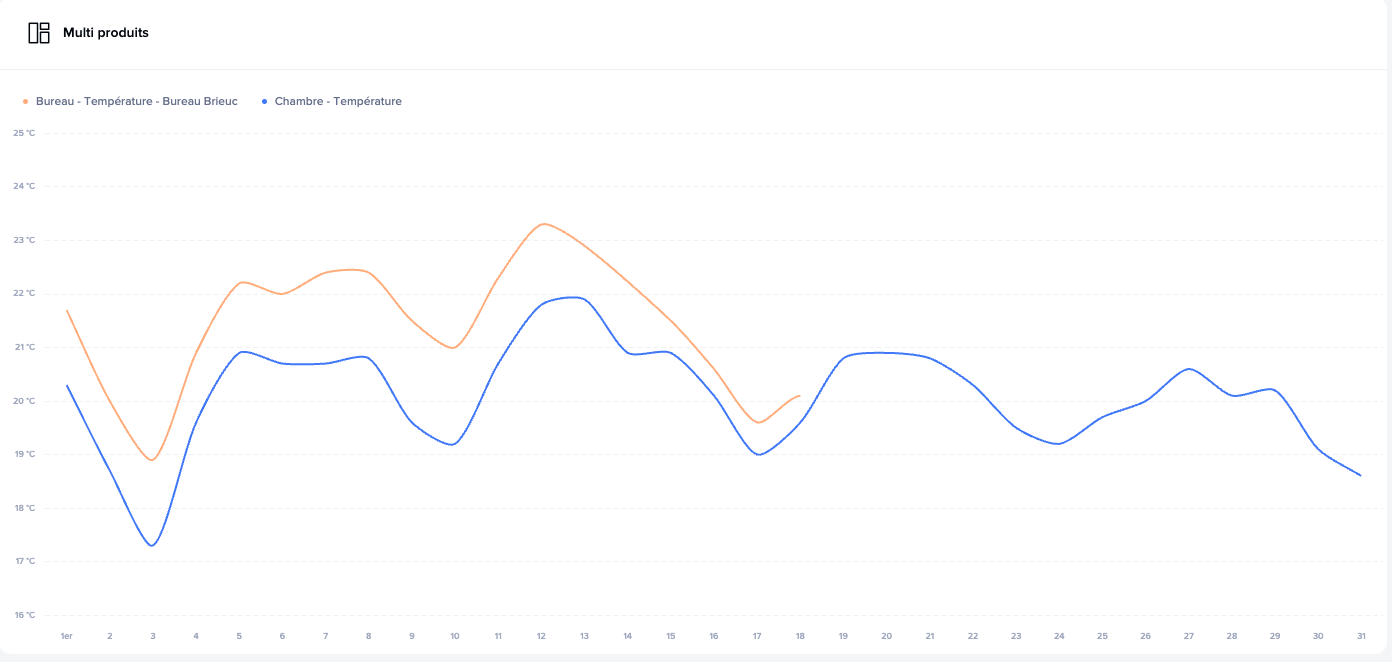Select day 24 on the x-axis
The height and width of the screenshot is (662, 1392).
pyautogui.click(x=1059, y=636)
